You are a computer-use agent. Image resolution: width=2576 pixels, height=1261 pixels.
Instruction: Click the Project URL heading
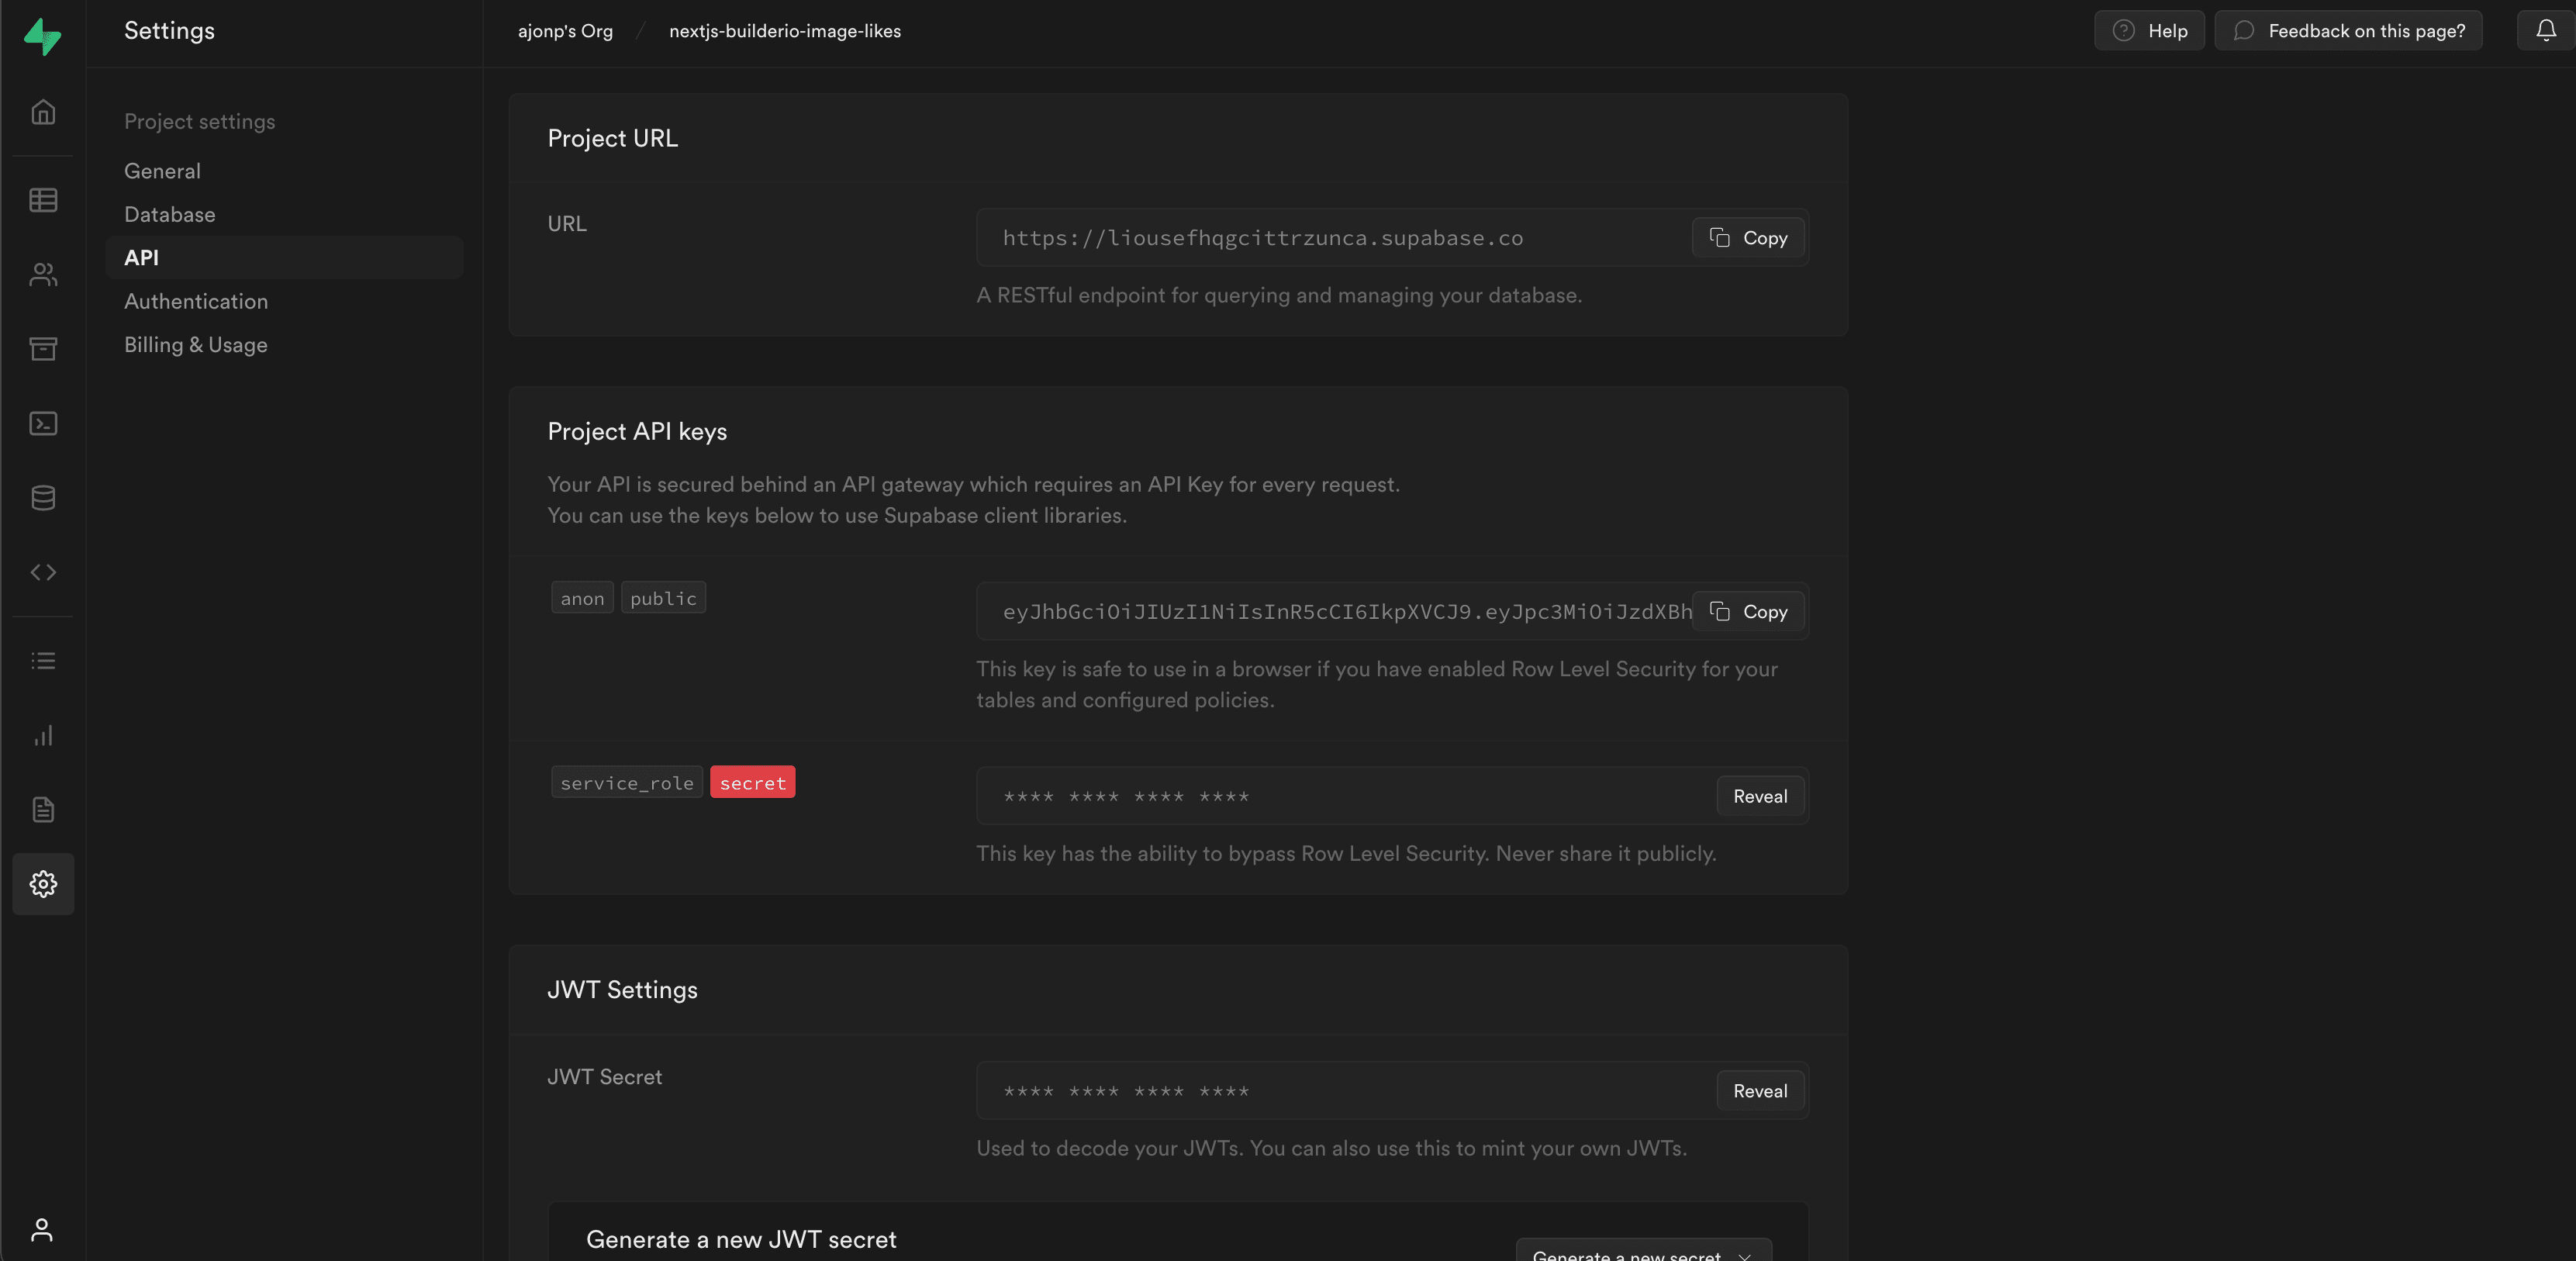point(612,138)
